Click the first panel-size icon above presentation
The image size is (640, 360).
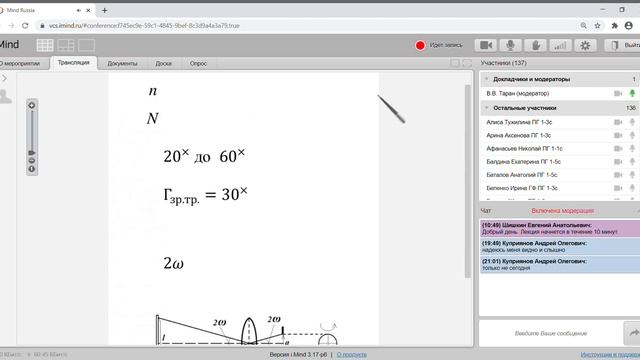tap(455, 63)
